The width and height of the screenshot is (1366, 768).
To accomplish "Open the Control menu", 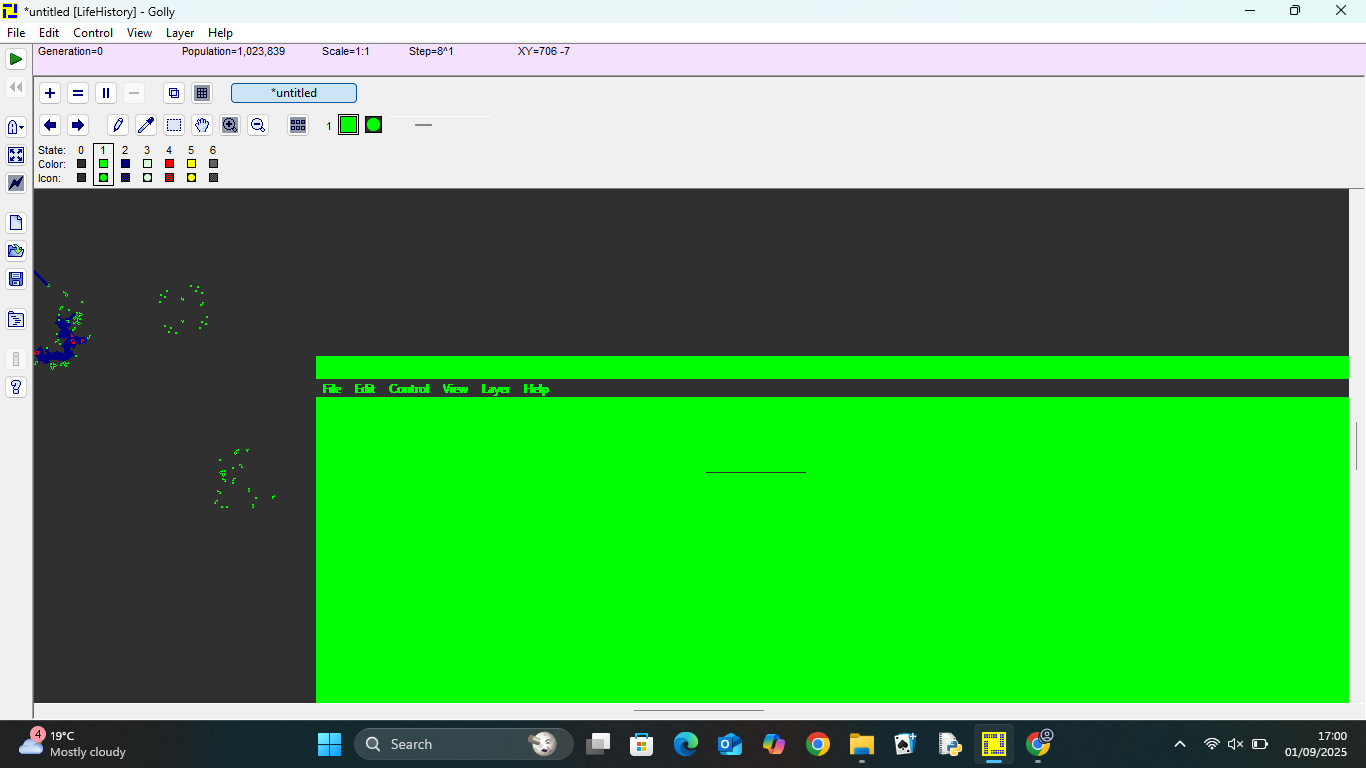I will [93, 33].
